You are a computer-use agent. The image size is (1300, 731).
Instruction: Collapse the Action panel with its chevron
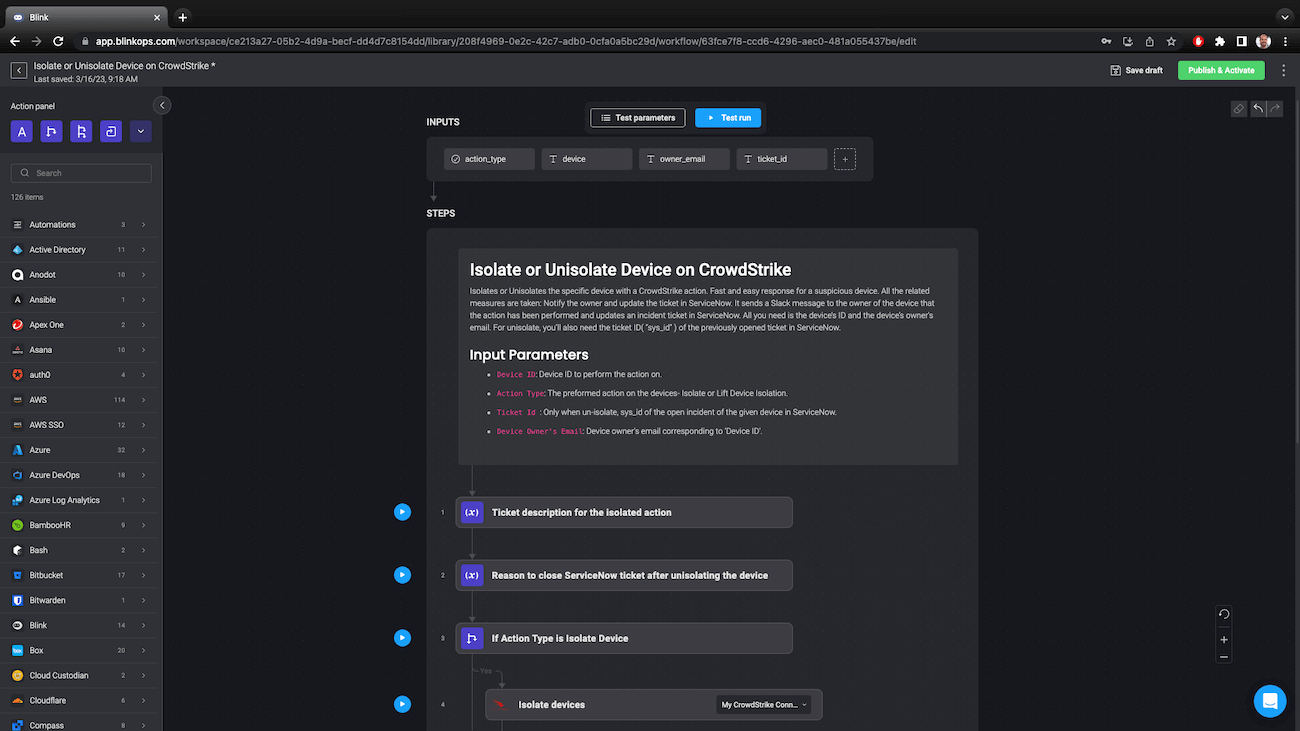[161, 104]
